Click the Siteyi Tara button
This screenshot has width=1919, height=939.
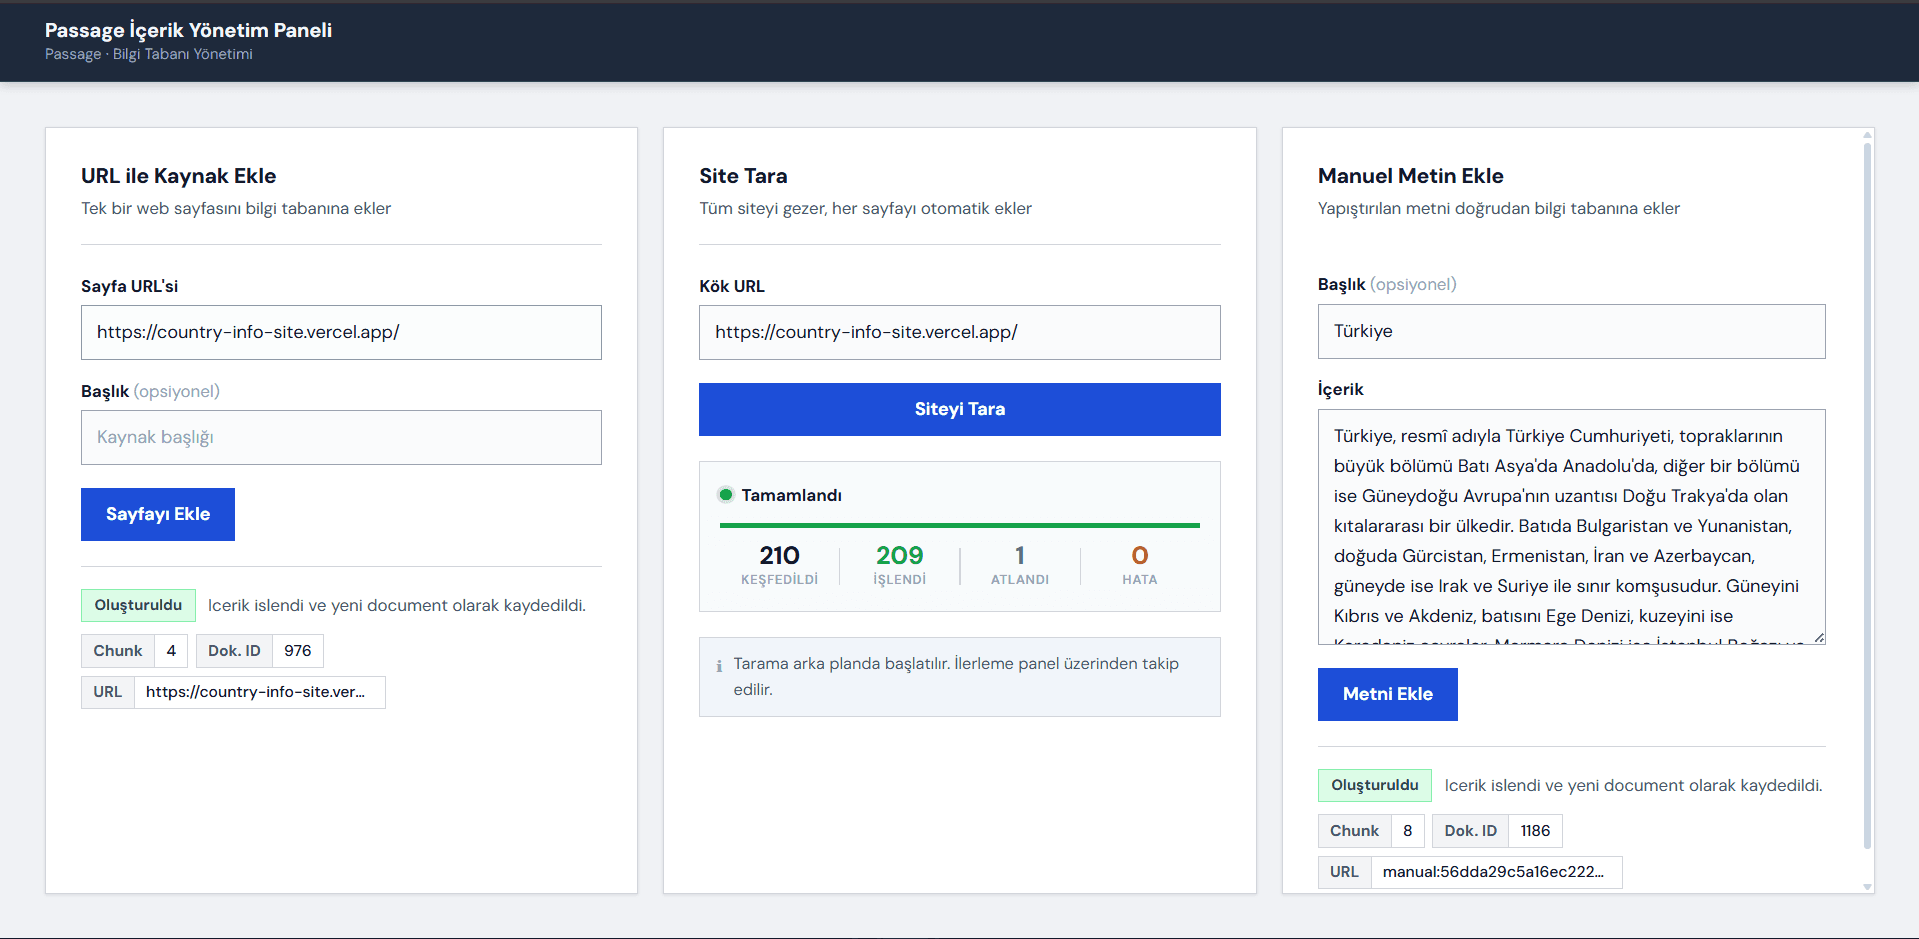point(959,409)
